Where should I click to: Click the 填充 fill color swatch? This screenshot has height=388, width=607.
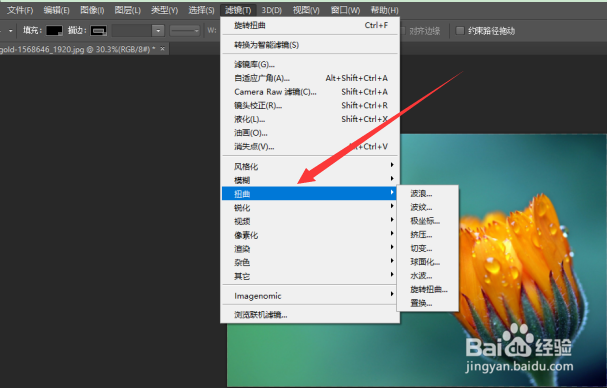[54, 31]
